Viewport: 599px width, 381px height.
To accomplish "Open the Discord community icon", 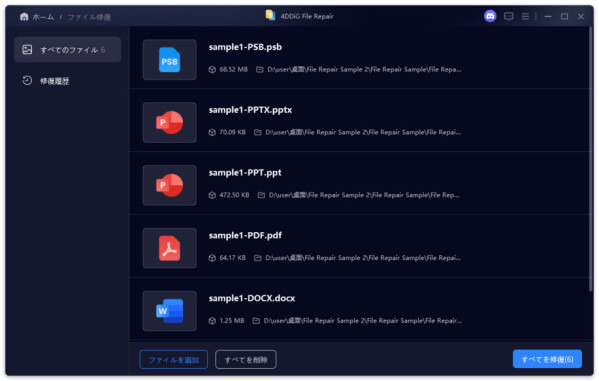I will [490, 16].
